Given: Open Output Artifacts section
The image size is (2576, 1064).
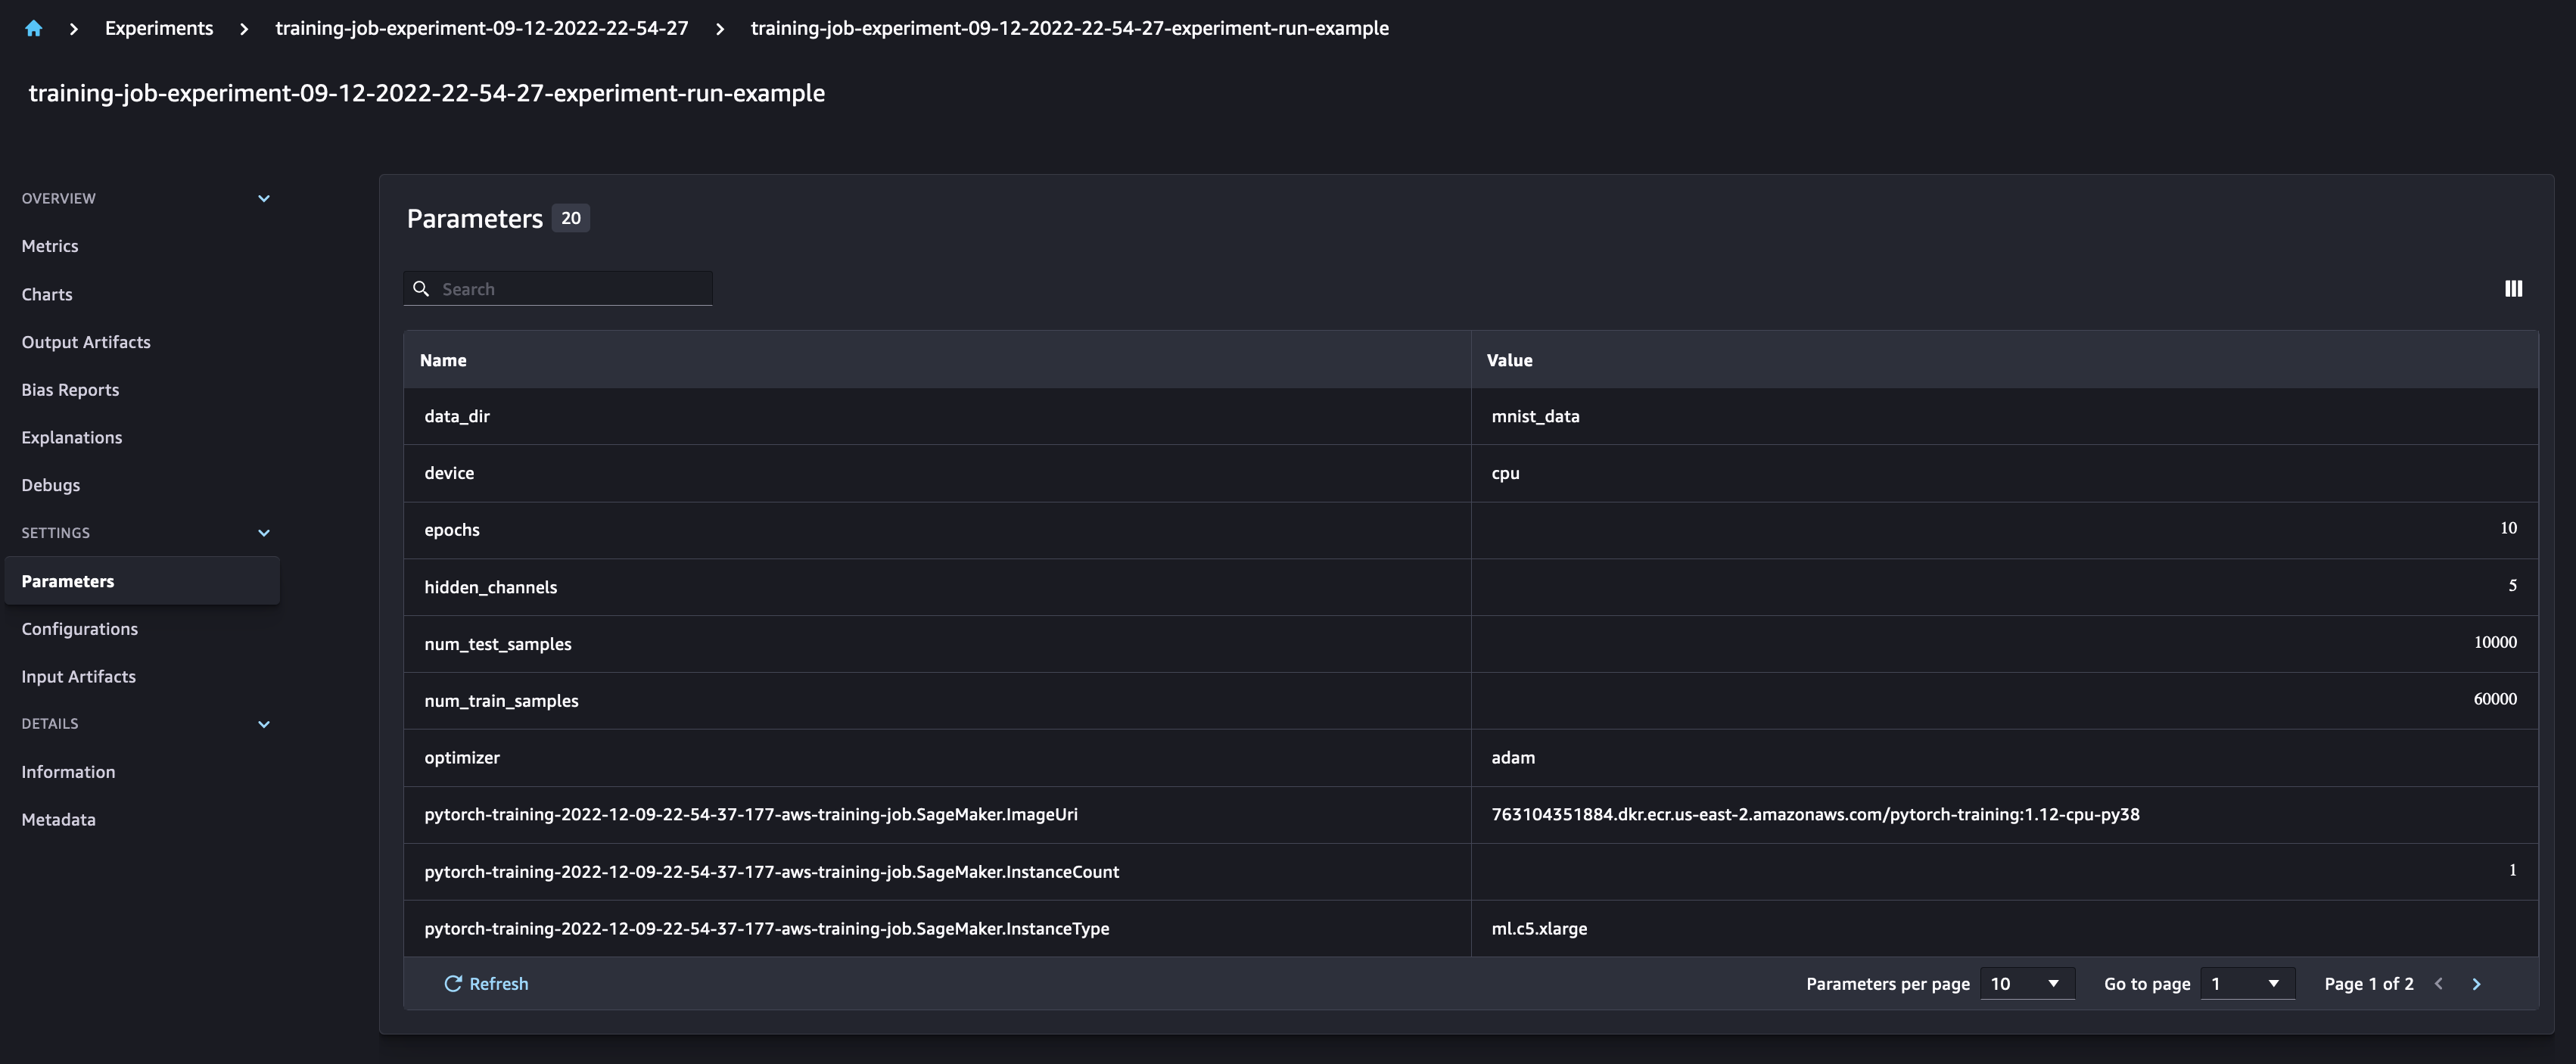Looking at the screenshot, I should pyautogui.click(x=86, y=342).
